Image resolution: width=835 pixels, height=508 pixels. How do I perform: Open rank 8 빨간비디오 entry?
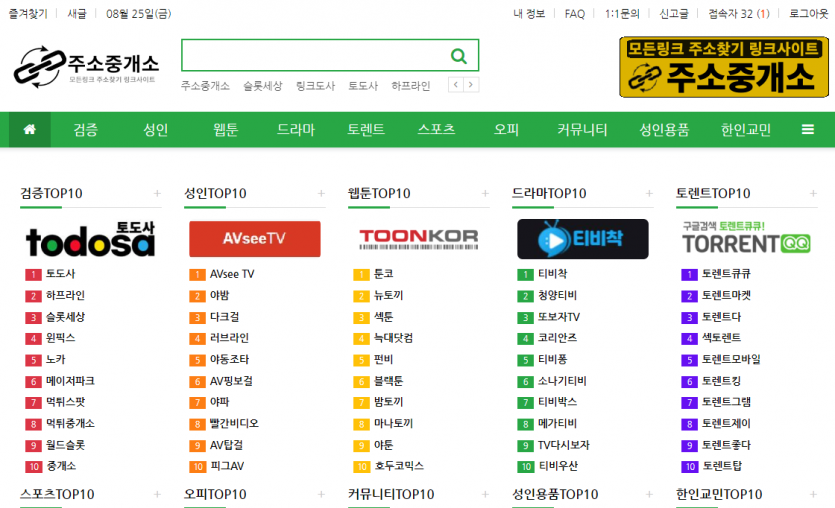click(x=234, y=424)
